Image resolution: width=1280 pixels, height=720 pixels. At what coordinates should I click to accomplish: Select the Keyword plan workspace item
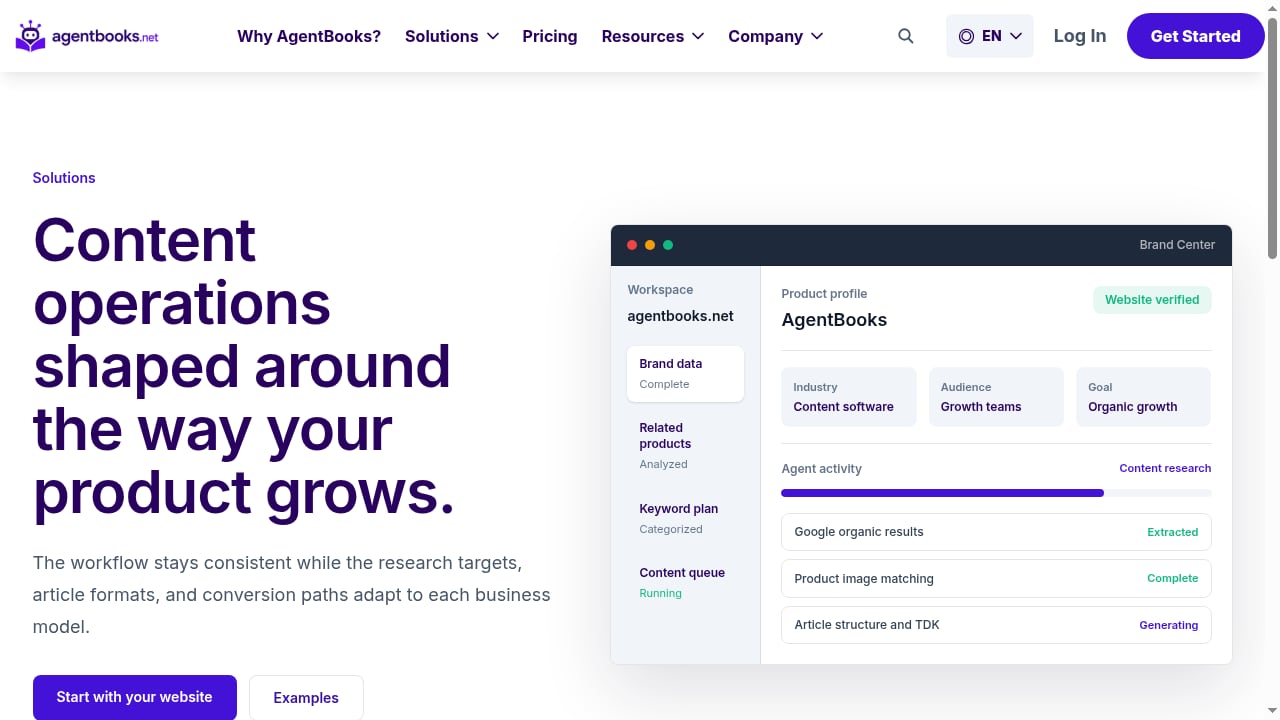click(x=685, y=519)
